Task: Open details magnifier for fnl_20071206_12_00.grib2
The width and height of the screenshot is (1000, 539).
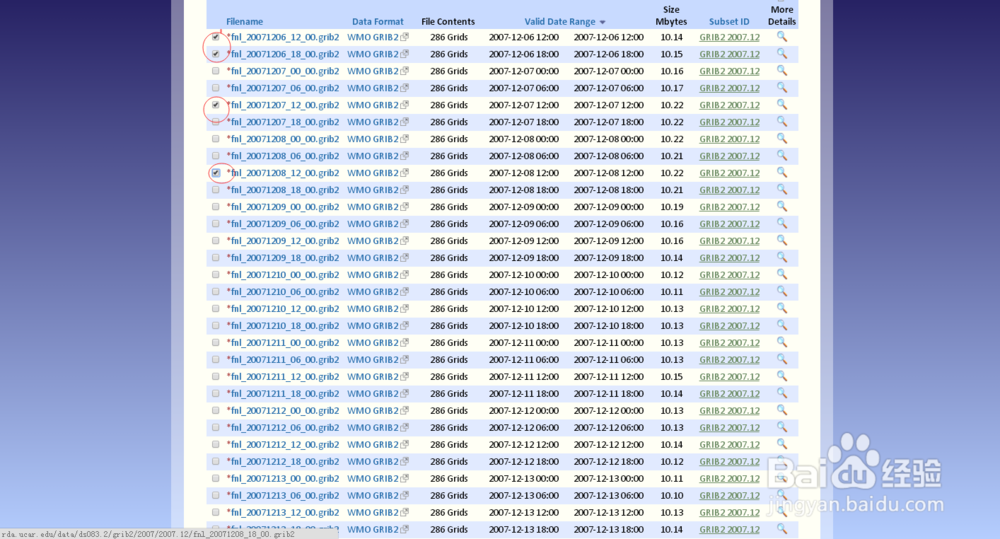Action: [x=782, y=37]
